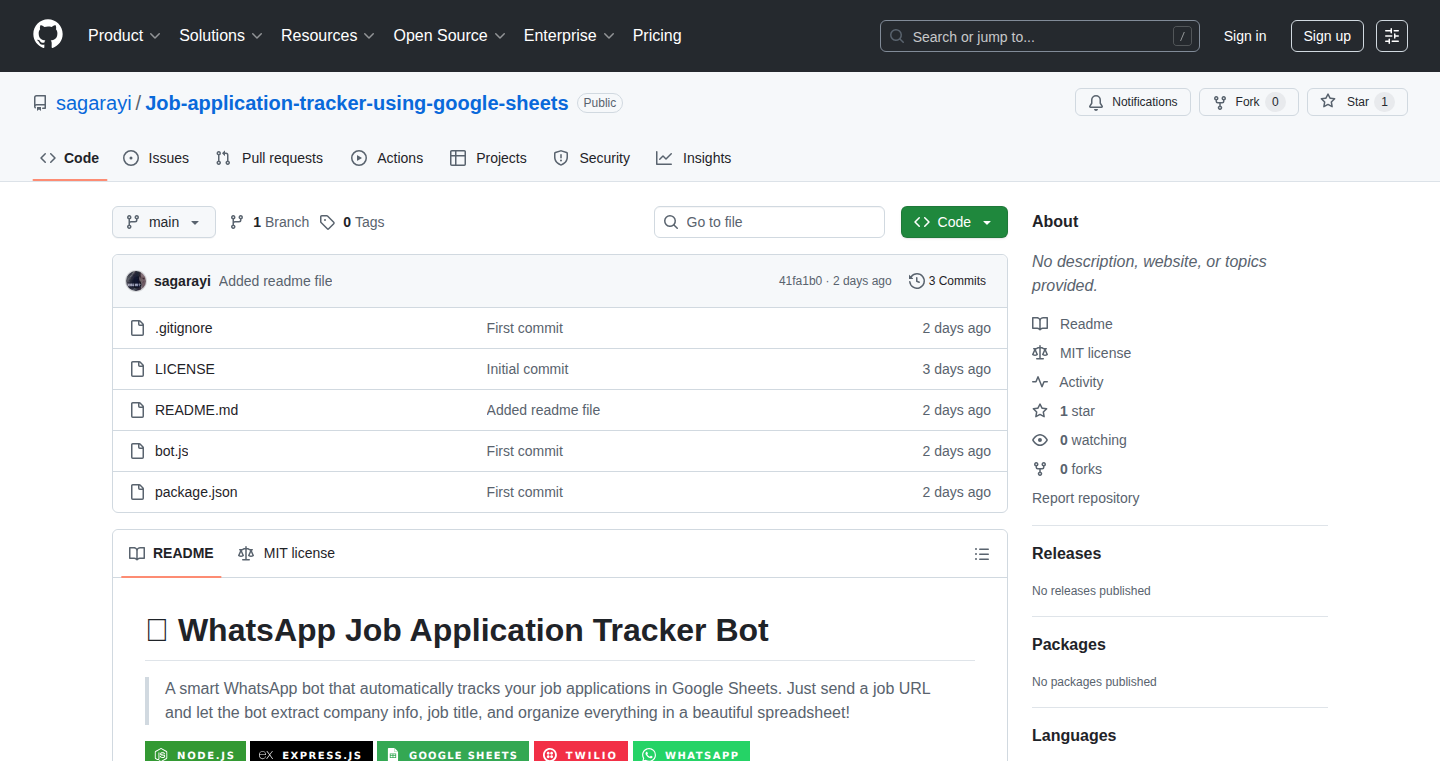Open the Insights tab
1440x761 pixels.
click(x=694, y=158)
